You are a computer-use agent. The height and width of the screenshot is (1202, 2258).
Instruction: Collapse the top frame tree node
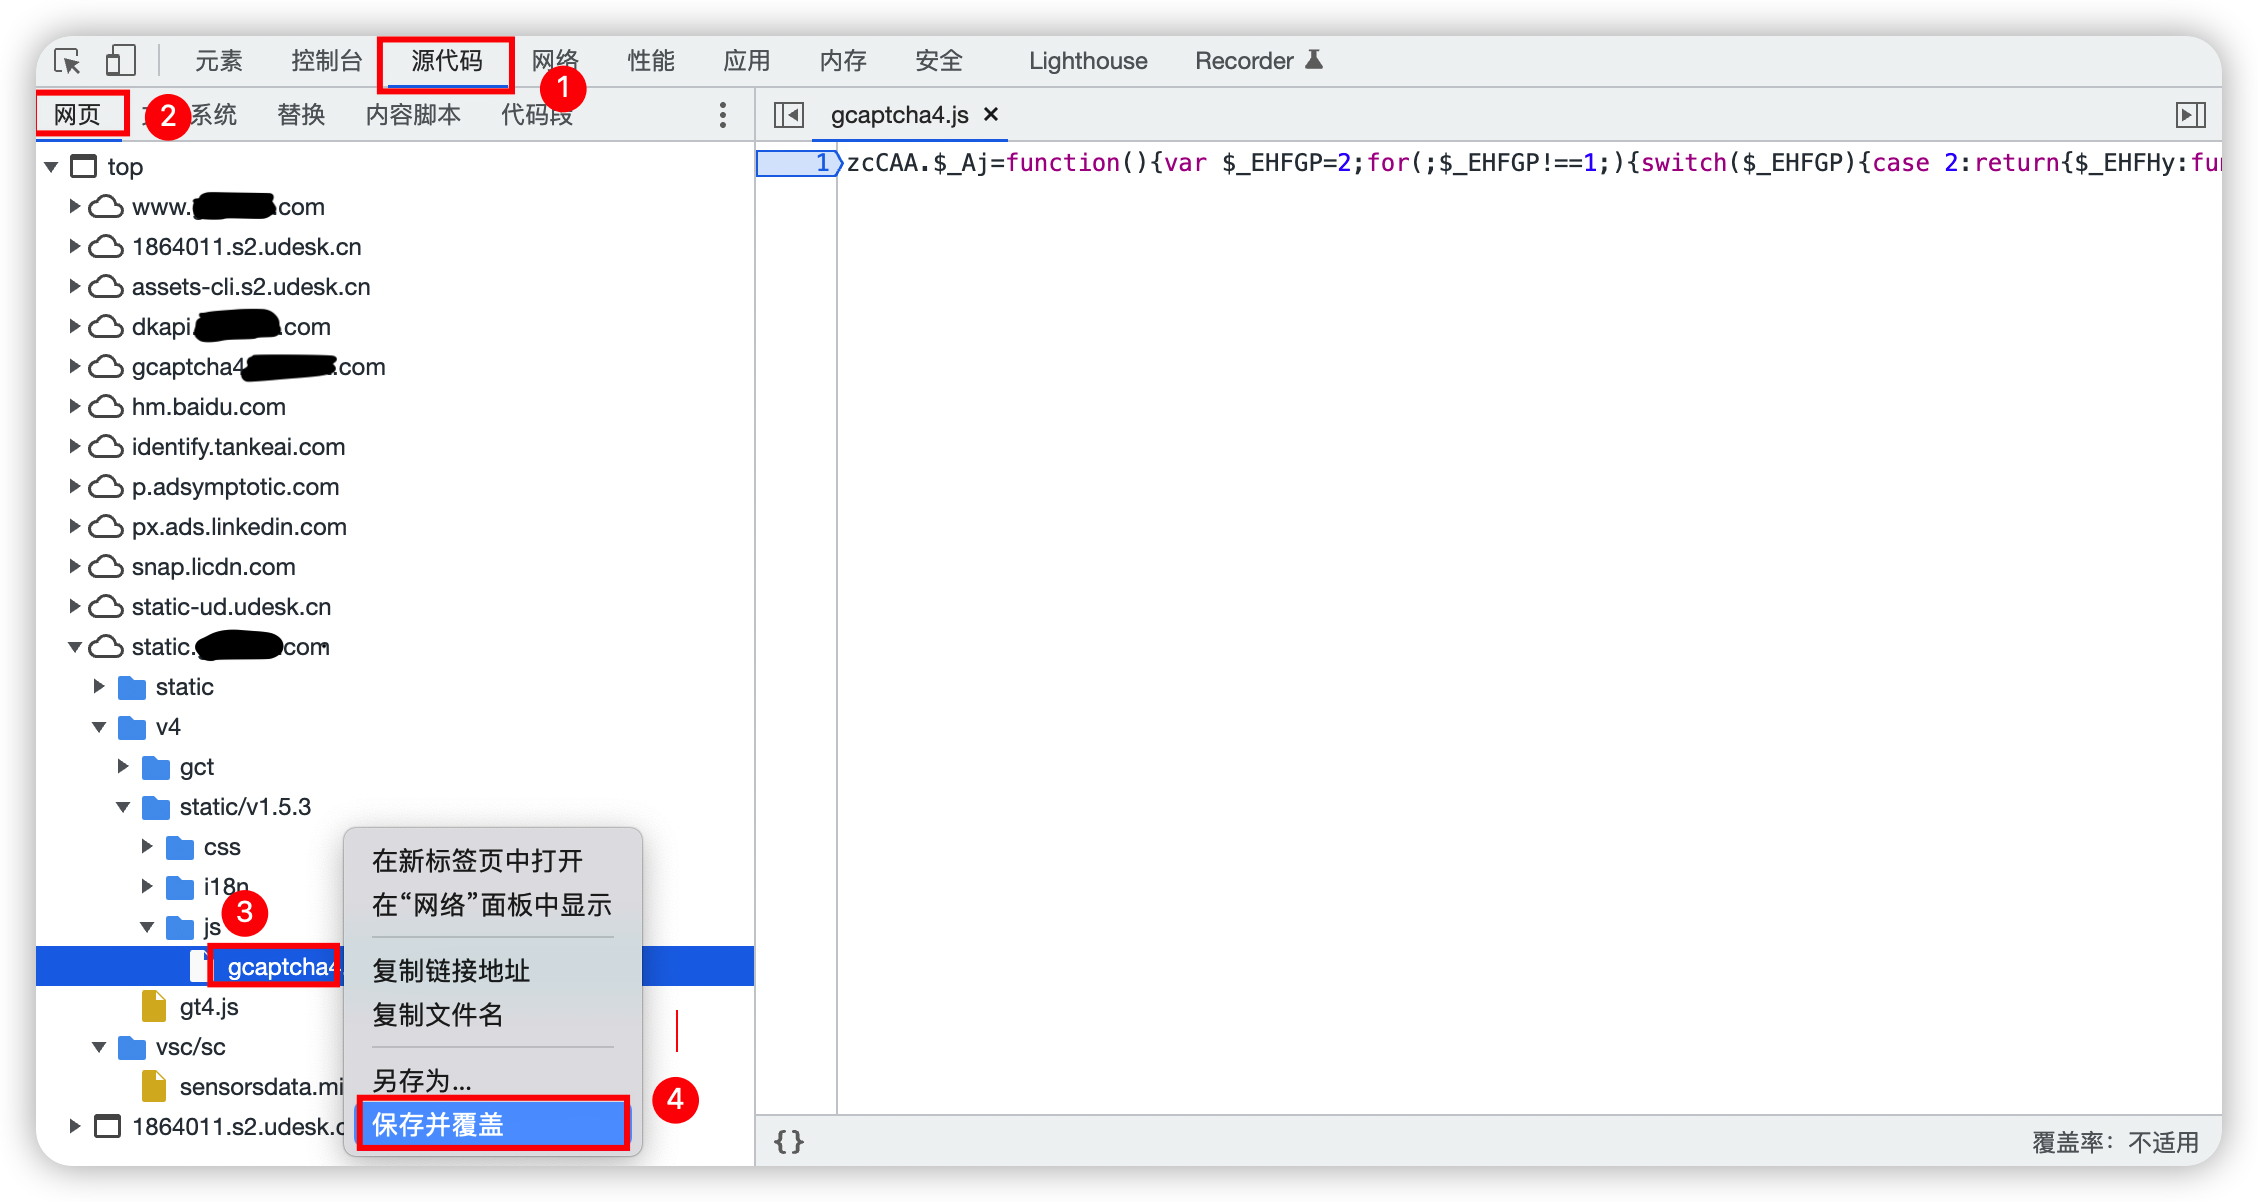tap(51, 167)
